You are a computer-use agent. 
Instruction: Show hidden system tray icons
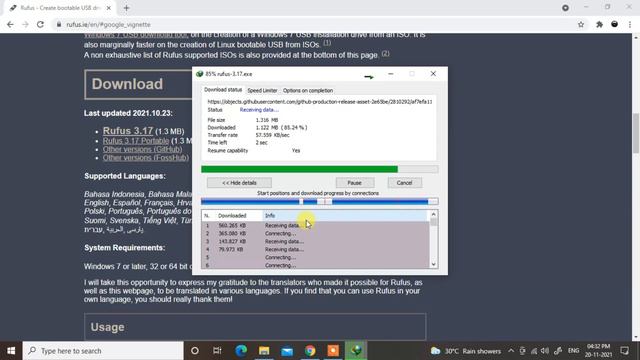(x=511, y=351)
